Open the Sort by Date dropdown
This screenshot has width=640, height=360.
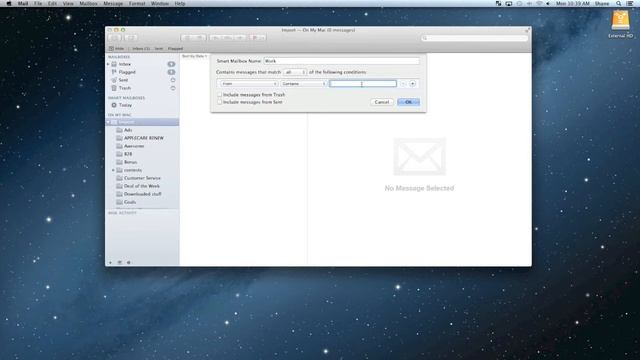pyautogui.click(x=195, y=56)
